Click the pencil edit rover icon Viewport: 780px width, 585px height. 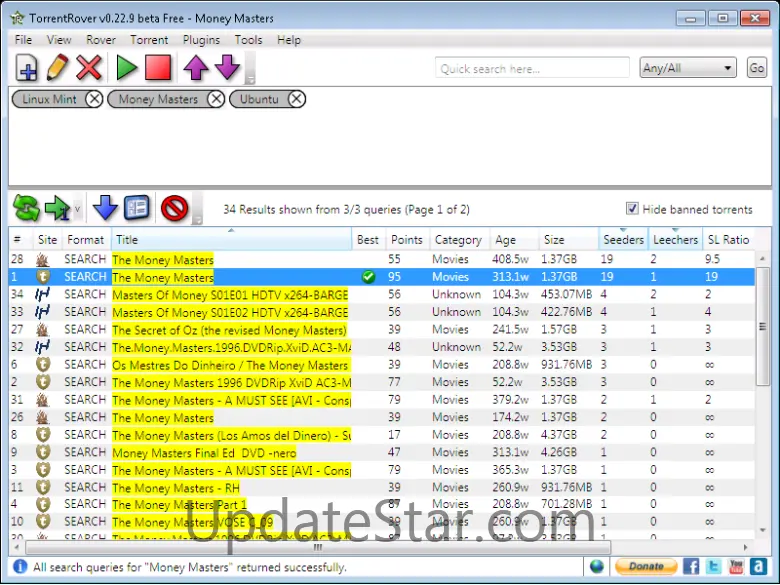(x=57, y=68)
